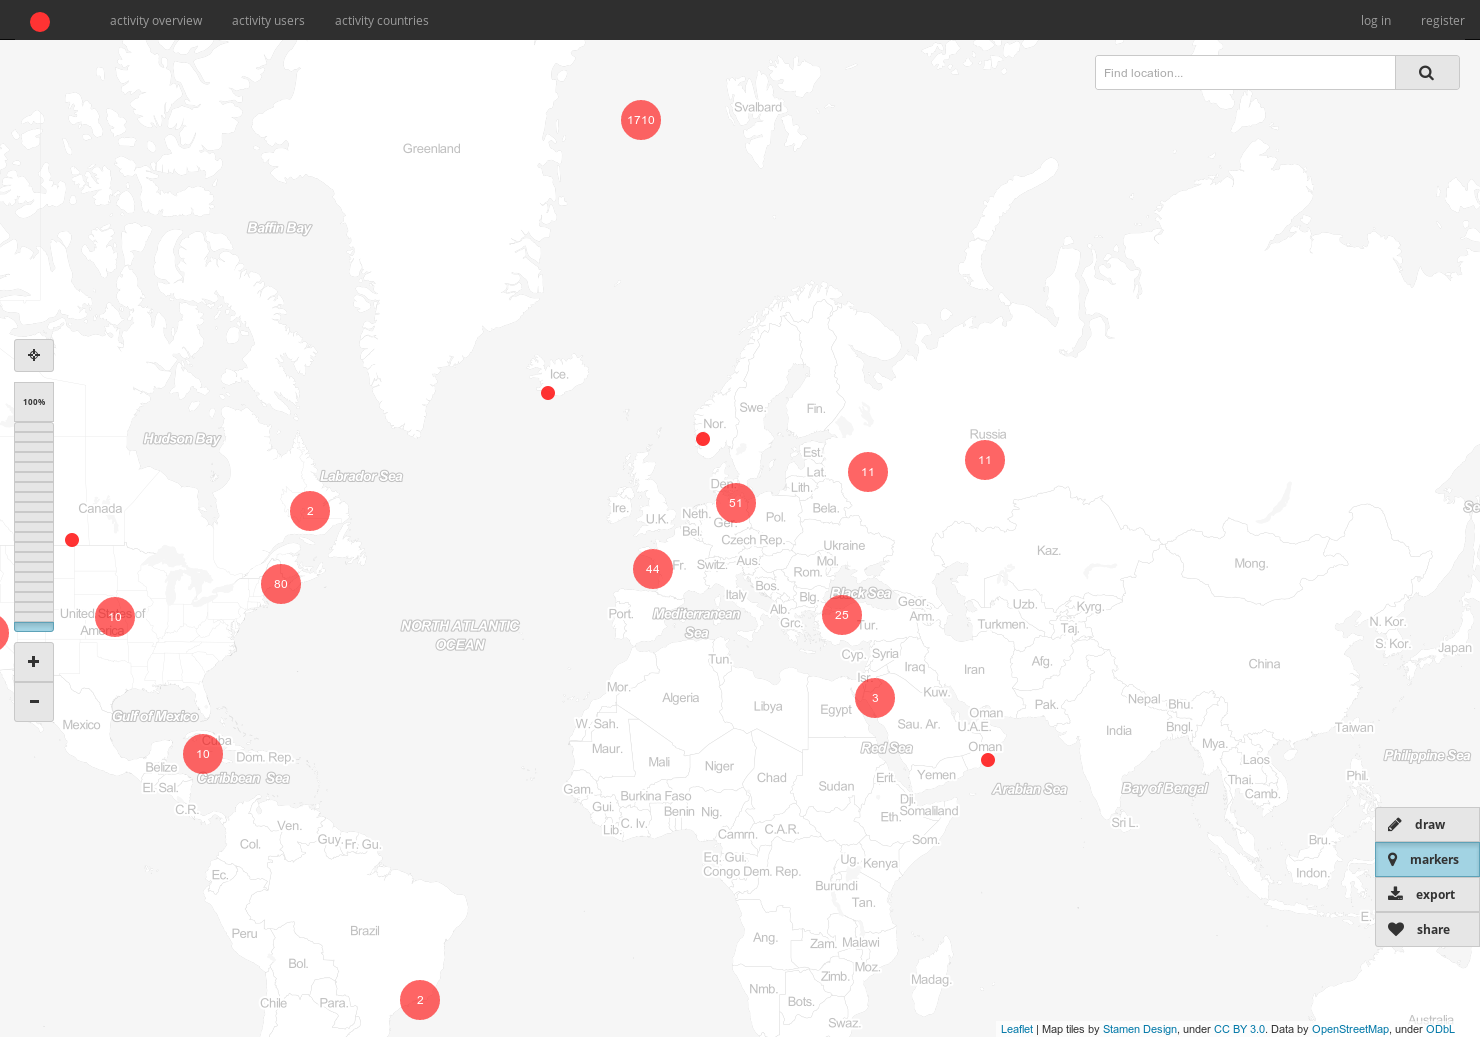Open the 1710 marker cluster

641,120
